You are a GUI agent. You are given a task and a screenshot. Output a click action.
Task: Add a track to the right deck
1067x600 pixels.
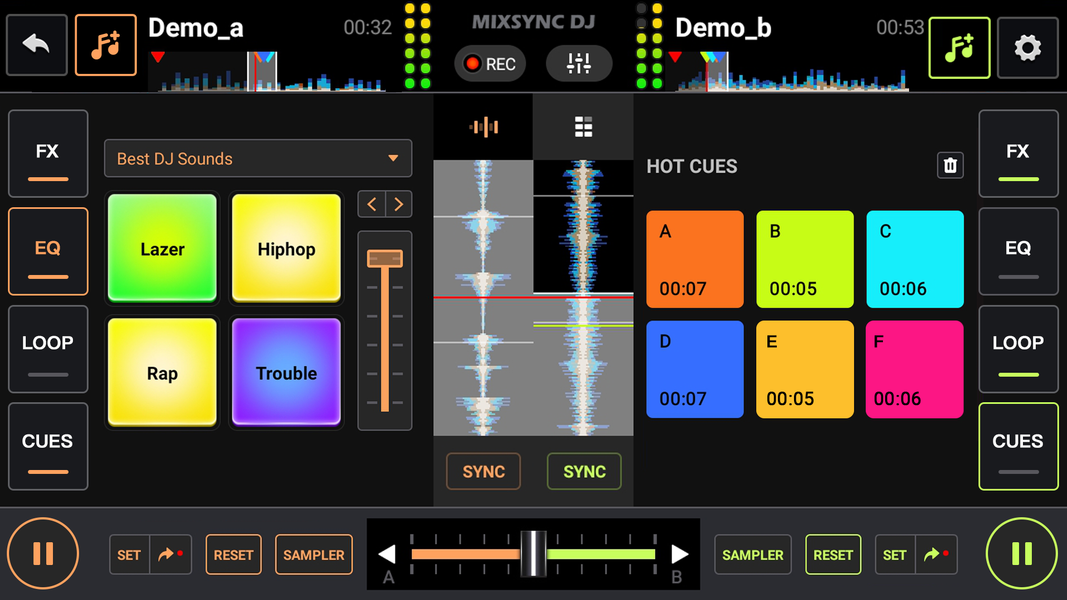click(959, 47)
